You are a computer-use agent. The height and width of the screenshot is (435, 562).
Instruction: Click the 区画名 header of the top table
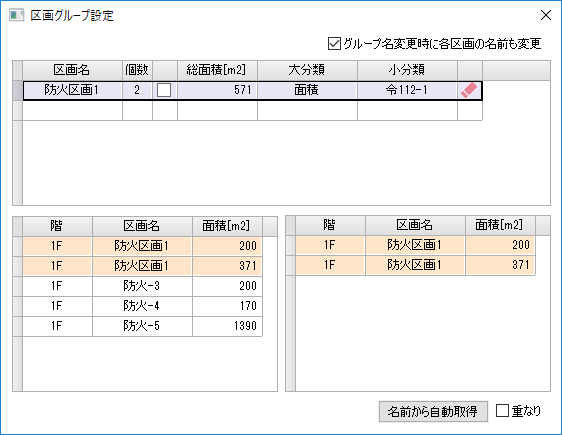[72, 70]
